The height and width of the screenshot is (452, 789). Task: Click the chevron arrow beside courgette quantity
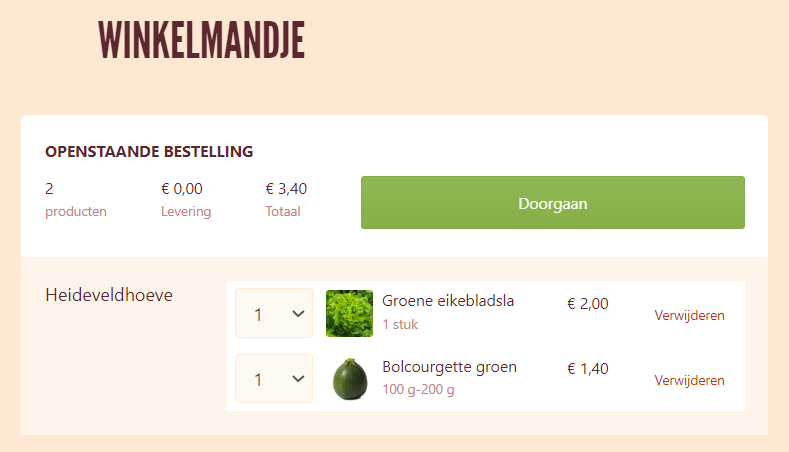click(x=298, y=379)
